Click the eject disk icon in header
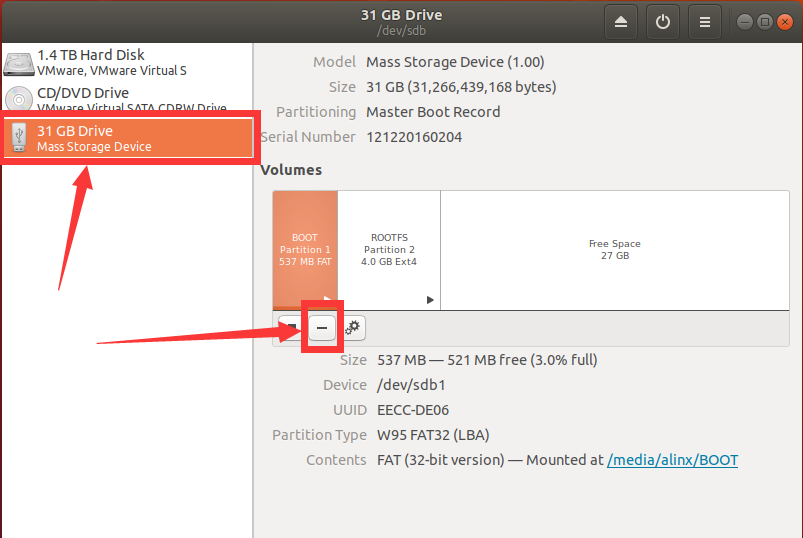Screen dimensions: 803x538 click(621, 22)
